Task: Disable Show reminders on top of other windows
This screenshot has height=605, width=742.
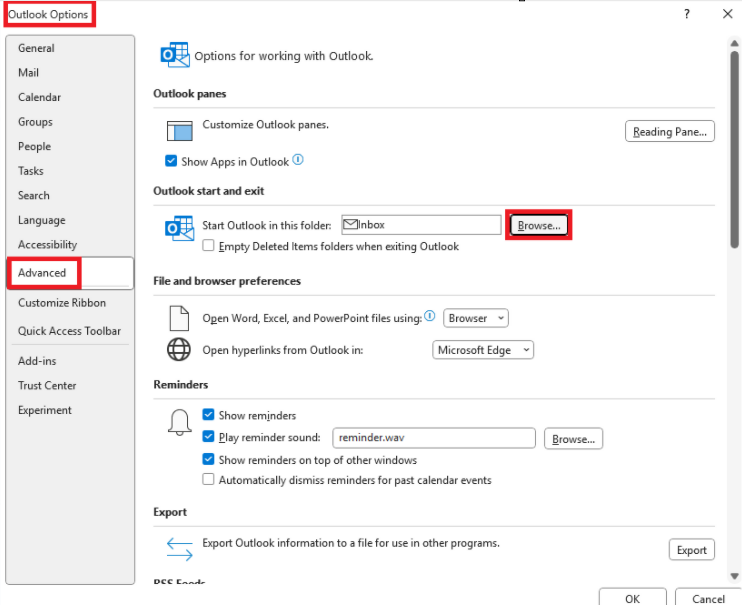Action: pyautogui.click(x=208, y=459)
